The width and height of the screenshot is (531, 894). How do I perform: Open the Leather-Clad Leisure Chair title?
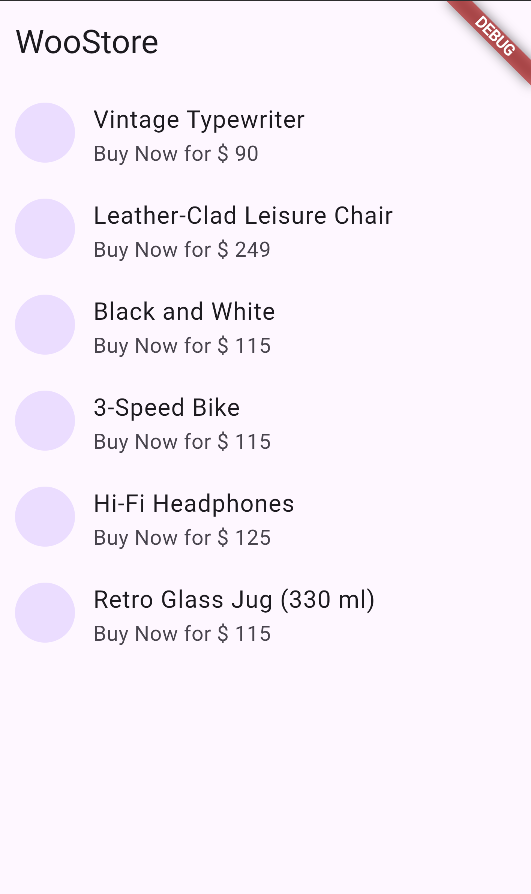(243, 216)
